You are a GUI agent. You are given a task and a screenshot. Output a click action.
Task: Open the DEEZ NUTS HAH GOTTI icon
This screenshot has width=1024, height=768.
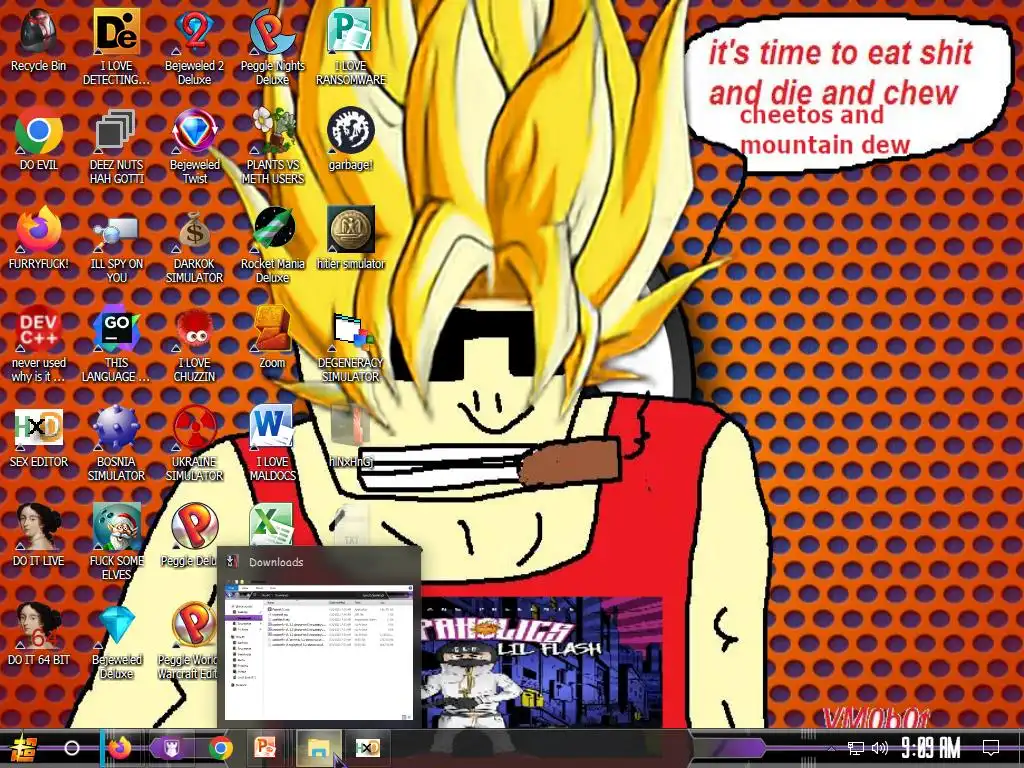(x=116, y=146)
